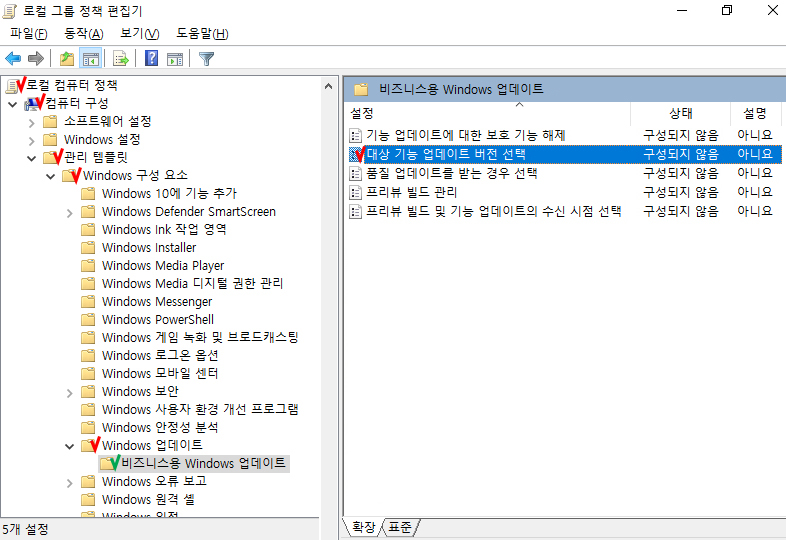Click the Filter funnel toolbar icon
The image size is (786, 540).
point(207,59)
